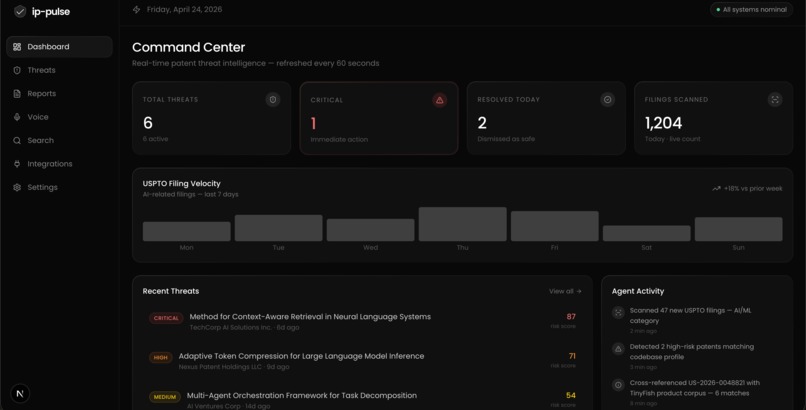Click the risk score 54 value

(x=571, y=395)
